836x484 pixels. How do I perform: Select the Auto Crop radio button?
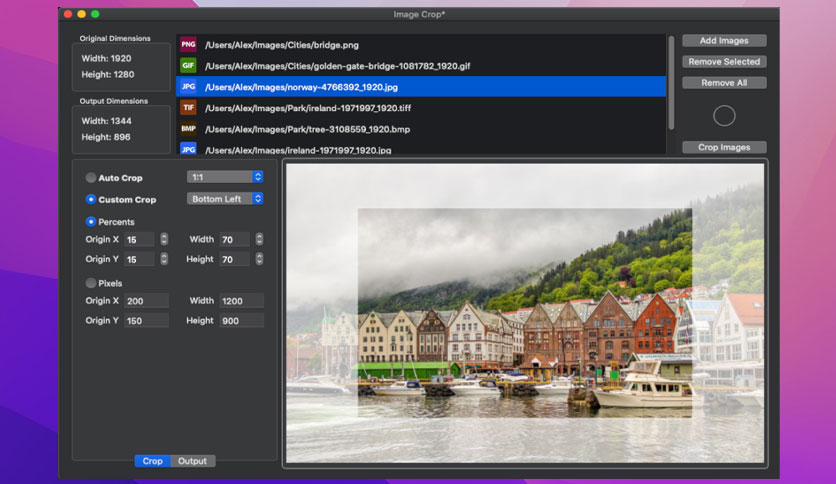91,178
